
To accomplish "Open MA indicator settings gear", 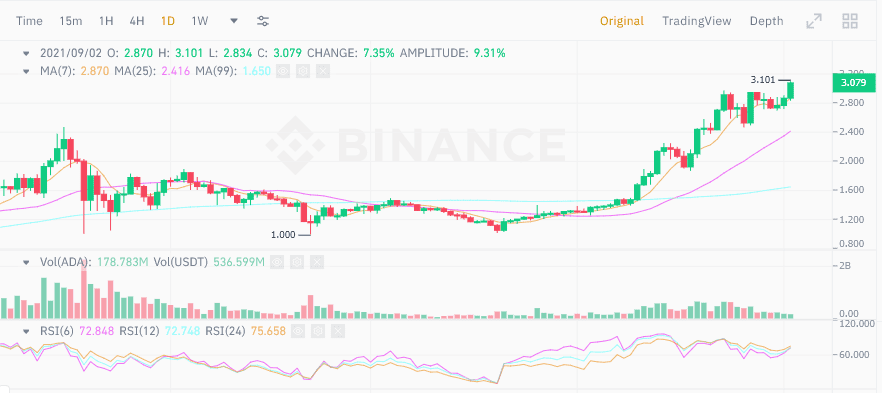I will [x=302, y=71].
